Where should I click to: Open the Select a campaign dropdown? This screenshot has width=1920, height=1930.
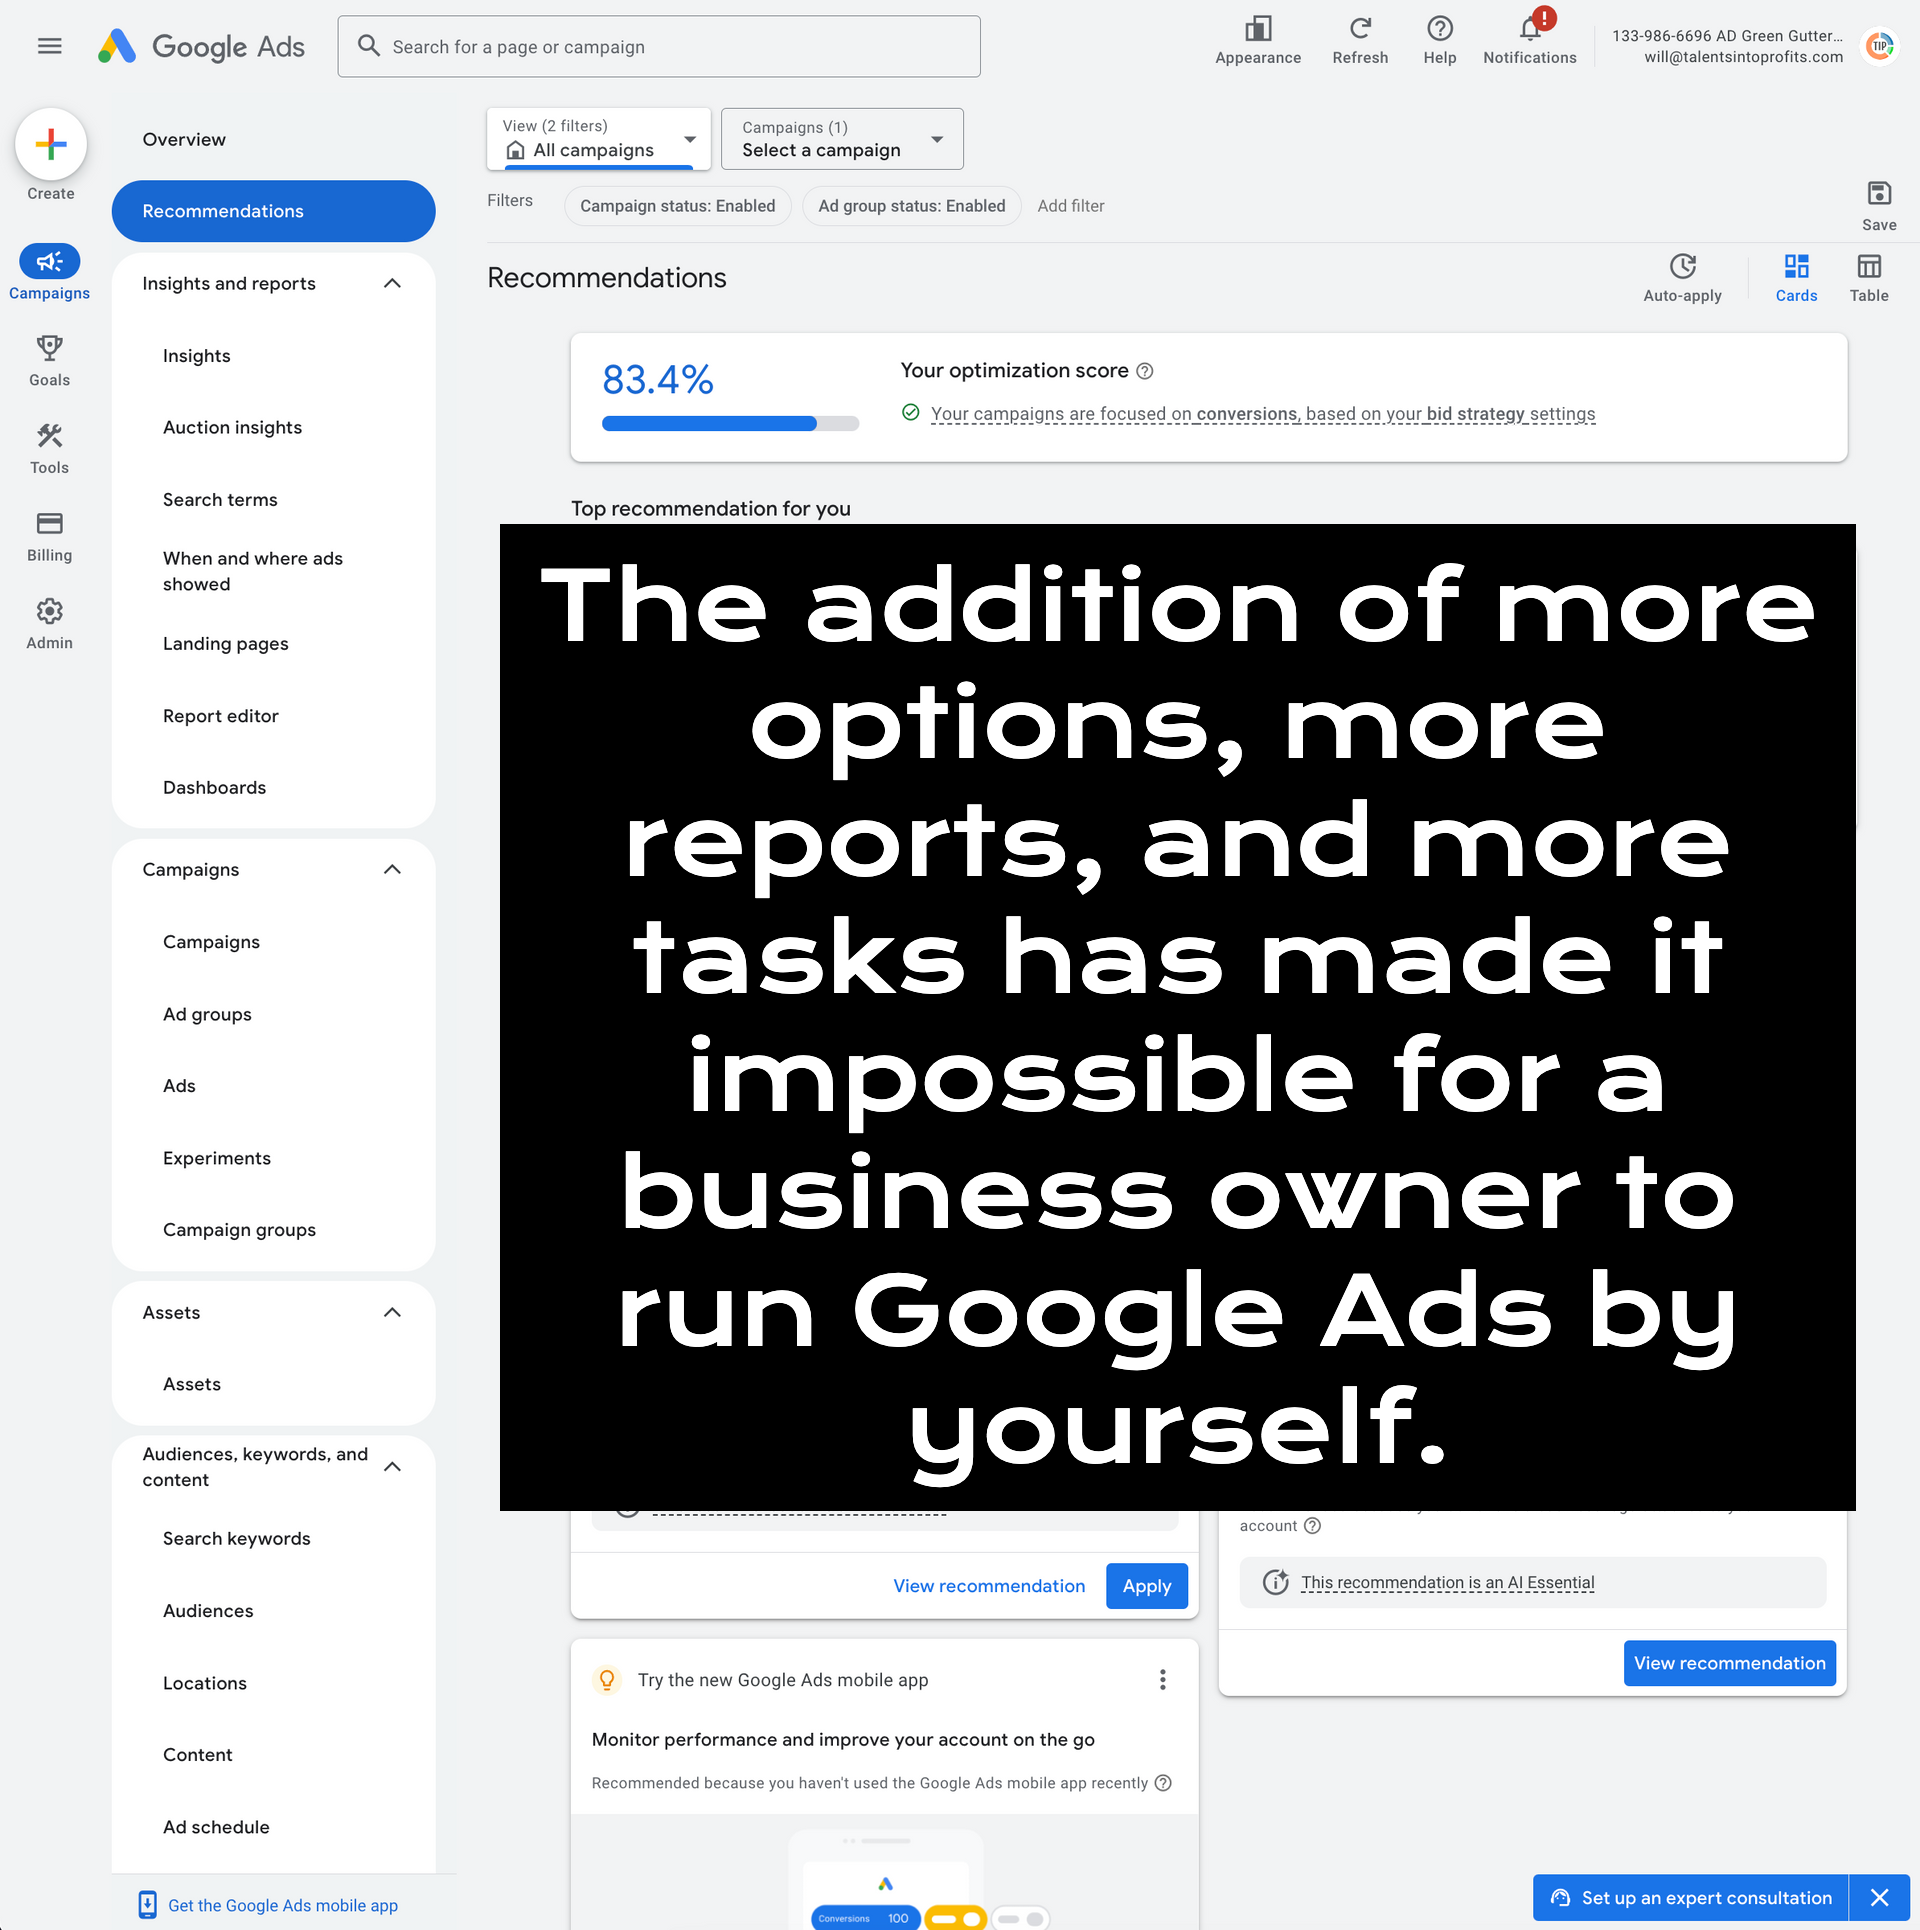(842, 139)
